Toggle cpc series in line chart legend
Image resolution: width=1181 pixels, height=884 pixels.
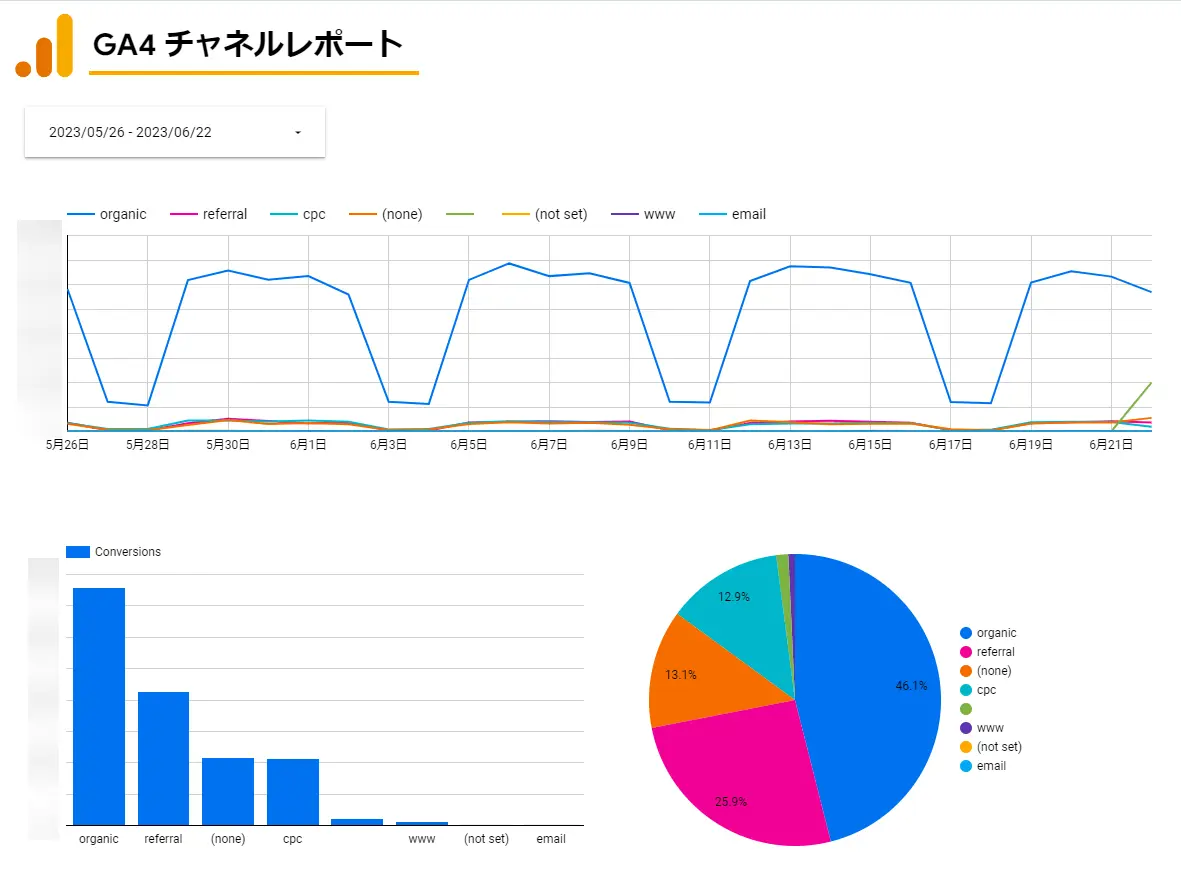[298, 215]
